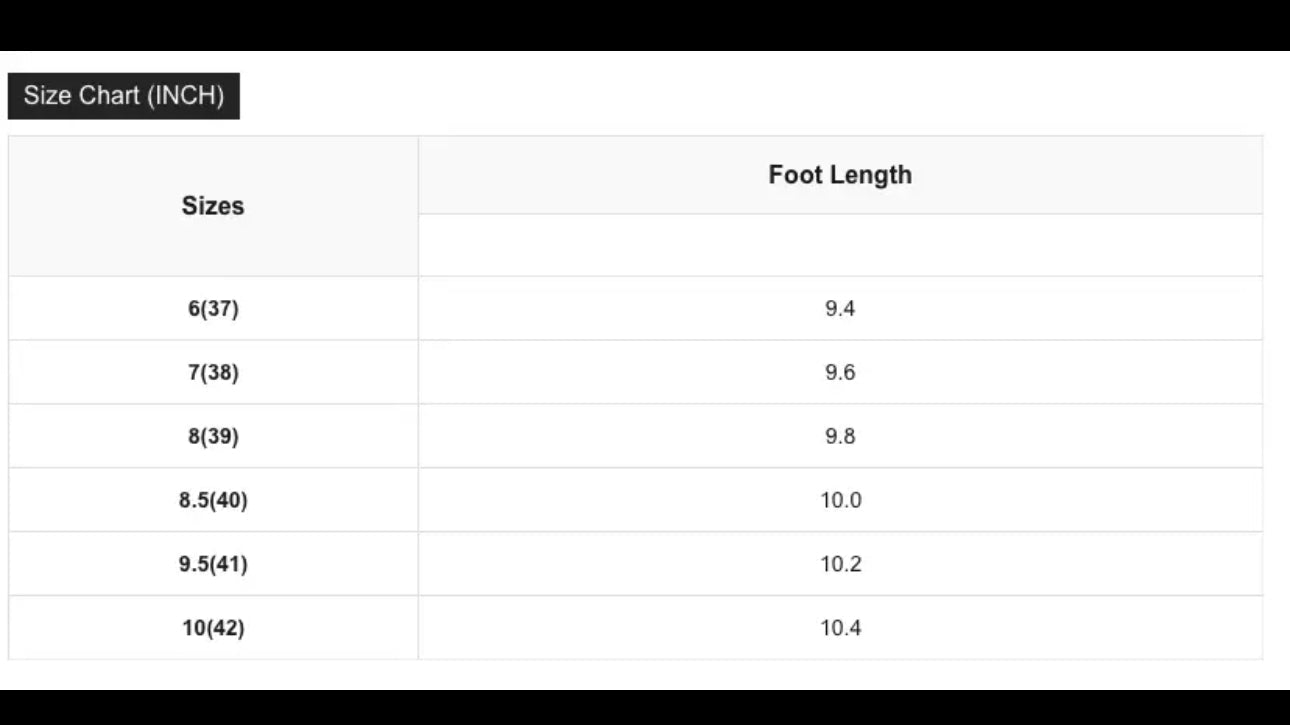Select the 6(37) size cell
The width and height of the screenshot is (1290, 725).
pos(213,308)
